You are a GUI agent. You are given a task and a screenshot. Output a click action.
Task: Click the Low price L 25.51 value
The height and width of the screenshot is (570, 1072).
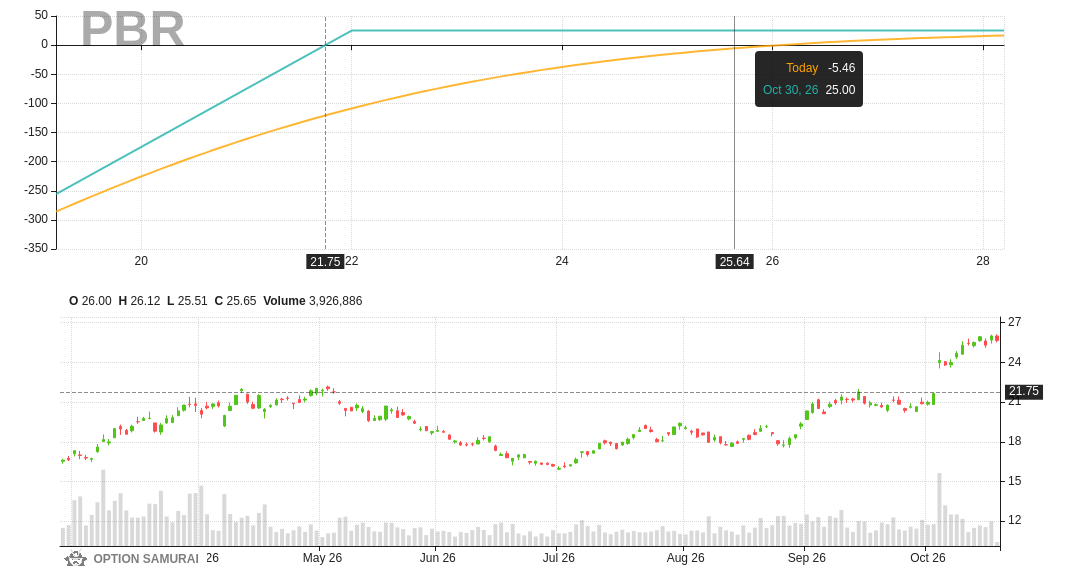187,301
